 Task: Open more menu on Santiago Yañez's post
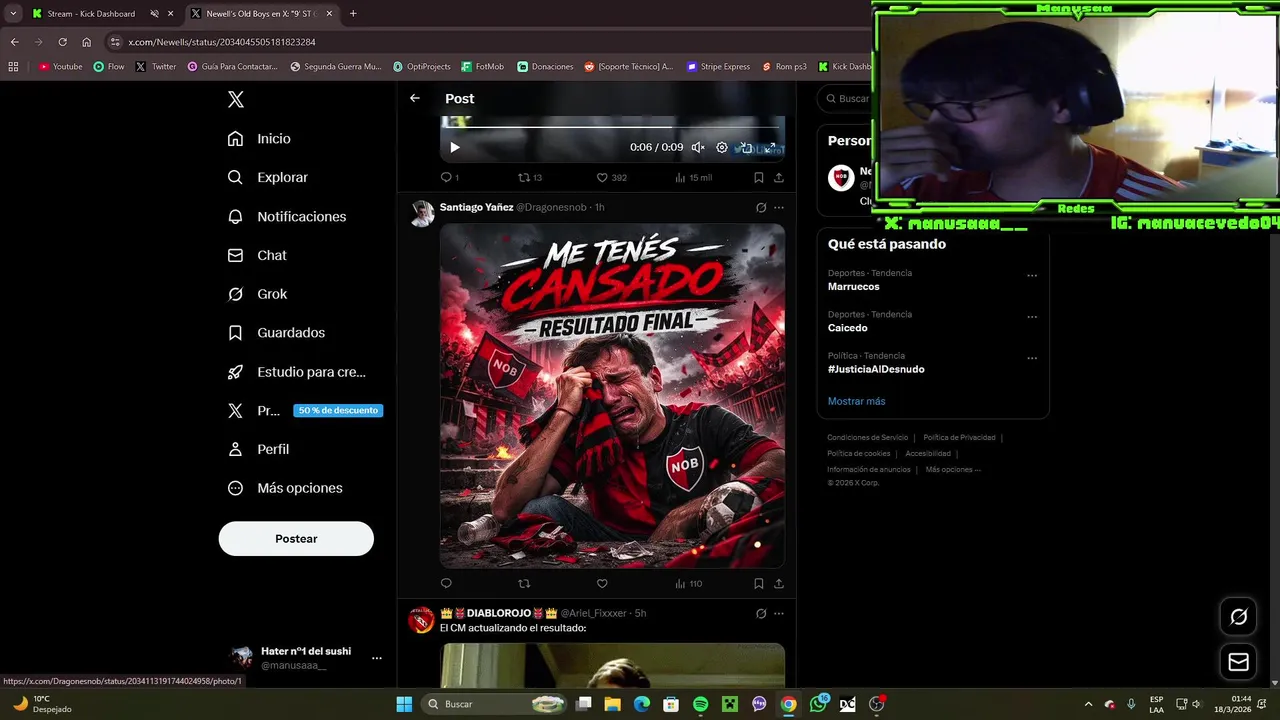click(779, 208)
